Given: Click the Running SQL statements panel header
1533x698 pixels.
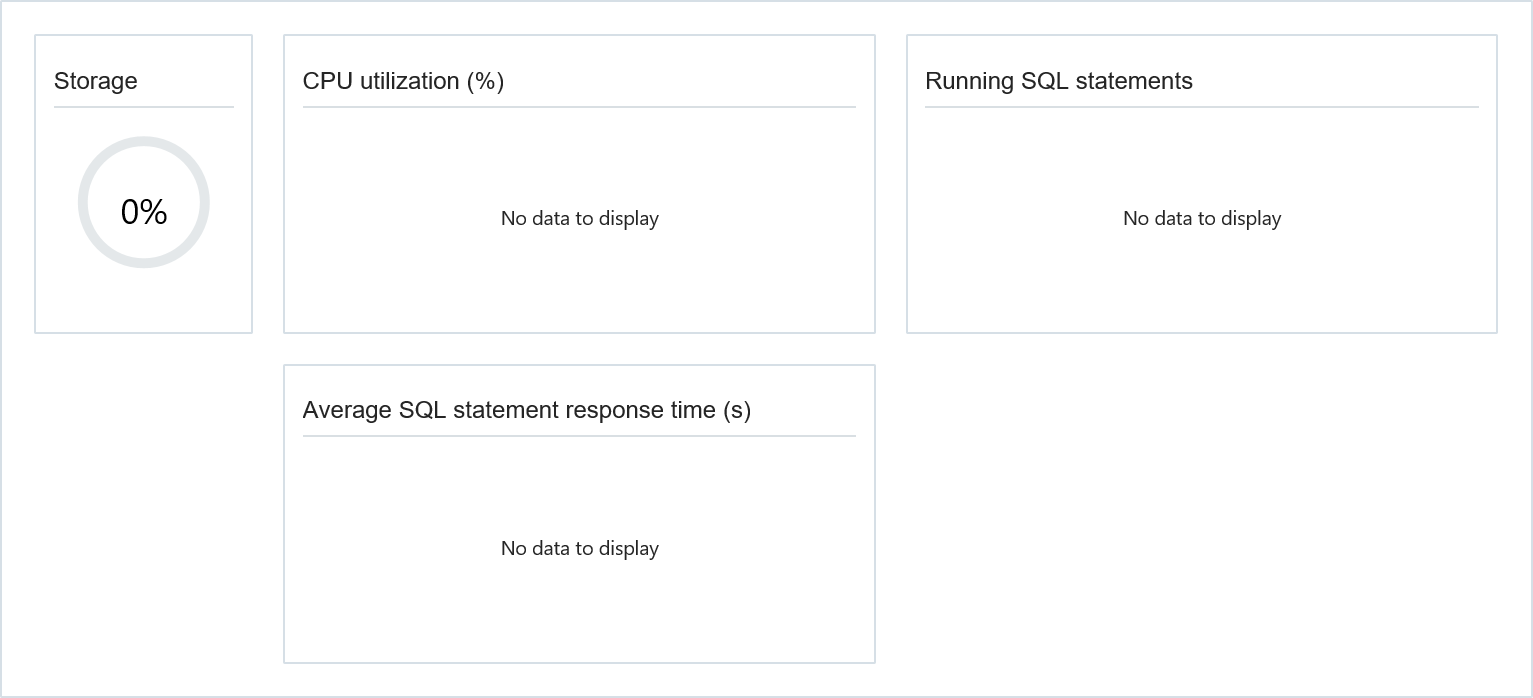Looking at the screenshot, I should [1059, 81].
